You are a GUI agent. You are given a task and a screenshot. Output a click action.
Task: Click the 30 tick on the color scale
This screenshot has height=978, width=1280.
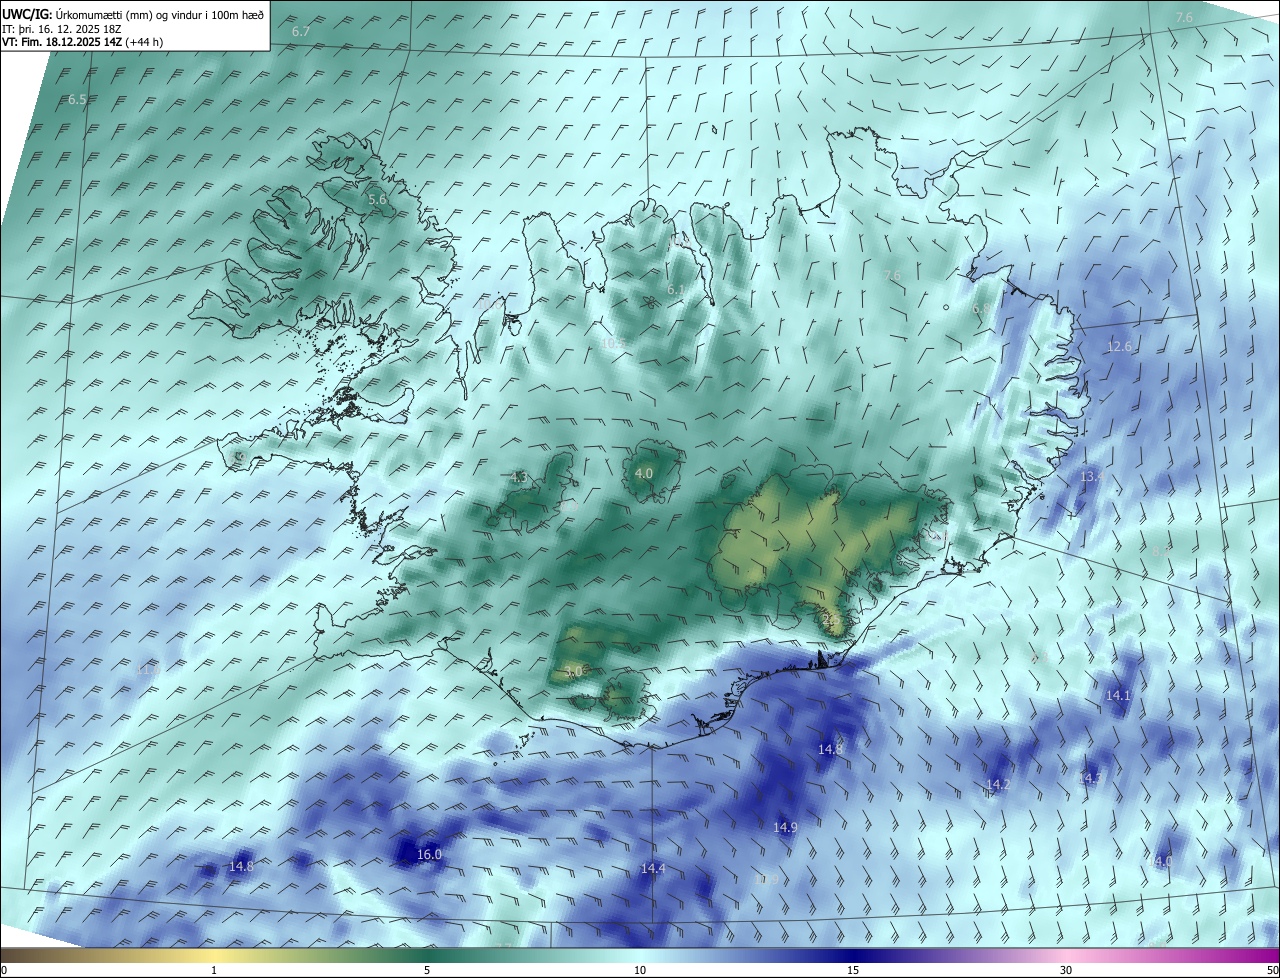[x=1066, y=971]
